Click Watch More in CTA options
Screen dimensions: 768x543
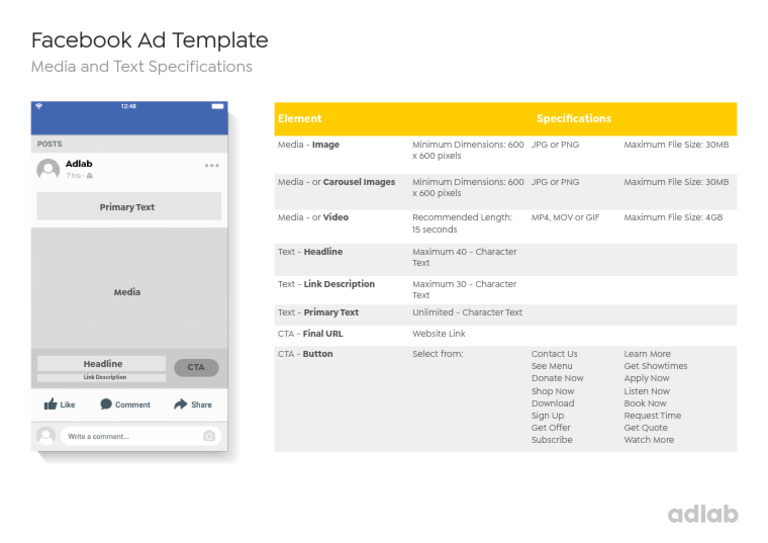[x=649, y=440]
